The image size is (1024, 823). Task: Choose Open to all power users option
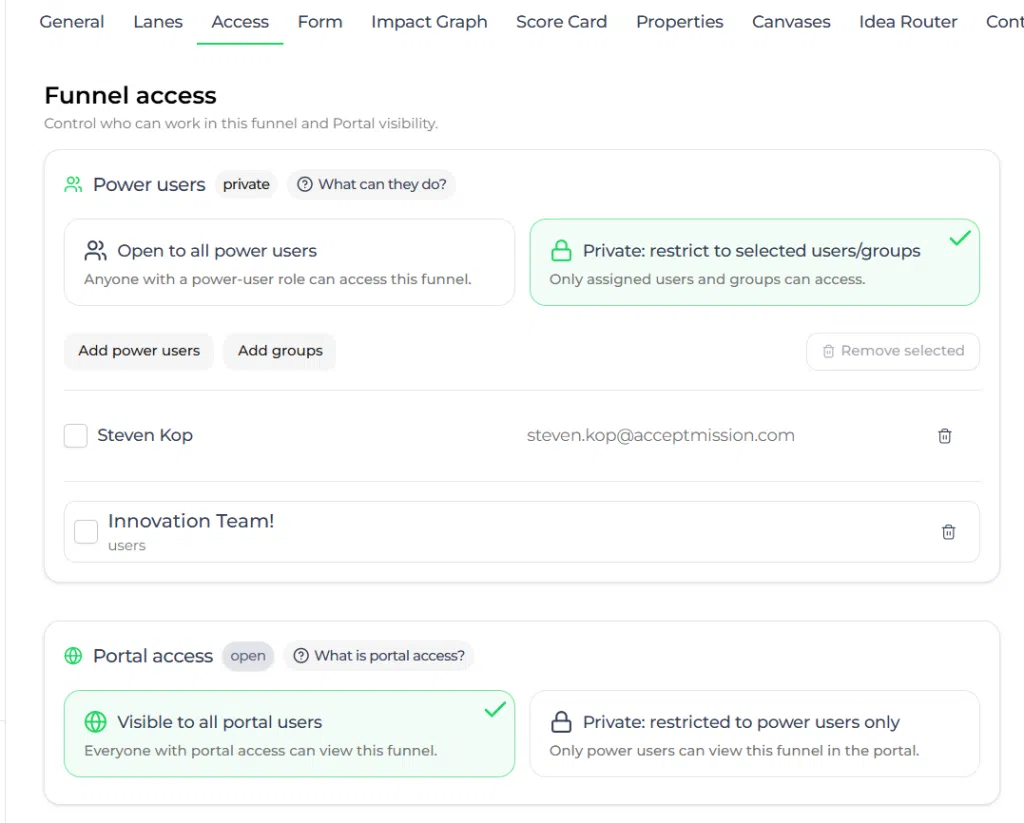click(x=289, y=263)
